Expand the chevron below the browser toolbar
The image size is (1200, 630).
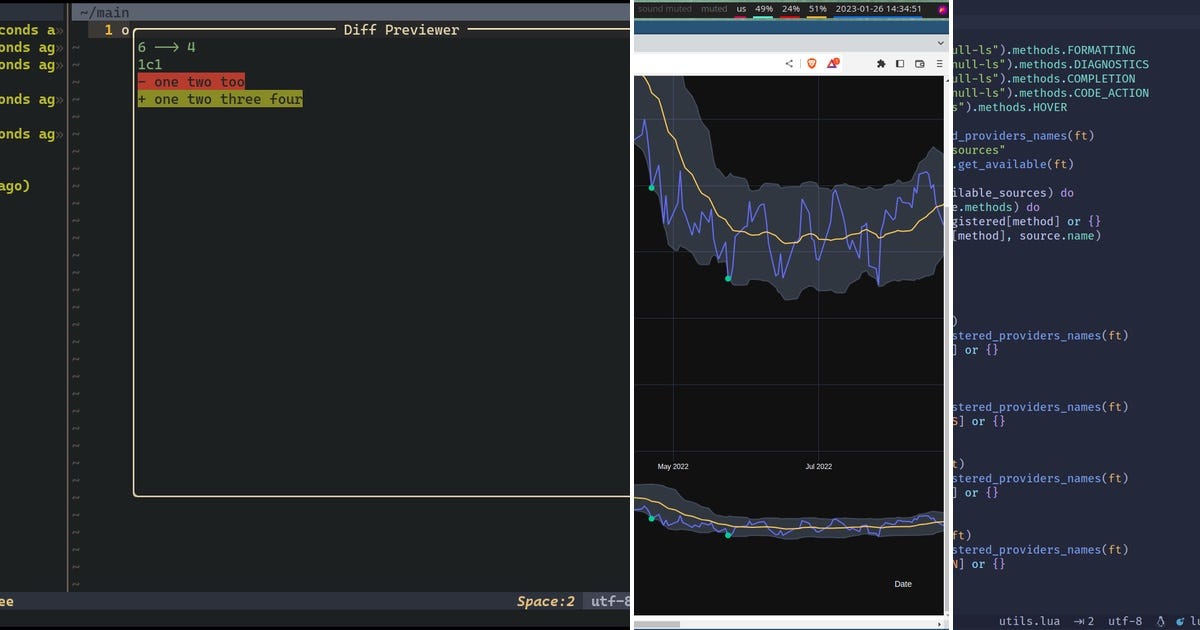(939, 43)
